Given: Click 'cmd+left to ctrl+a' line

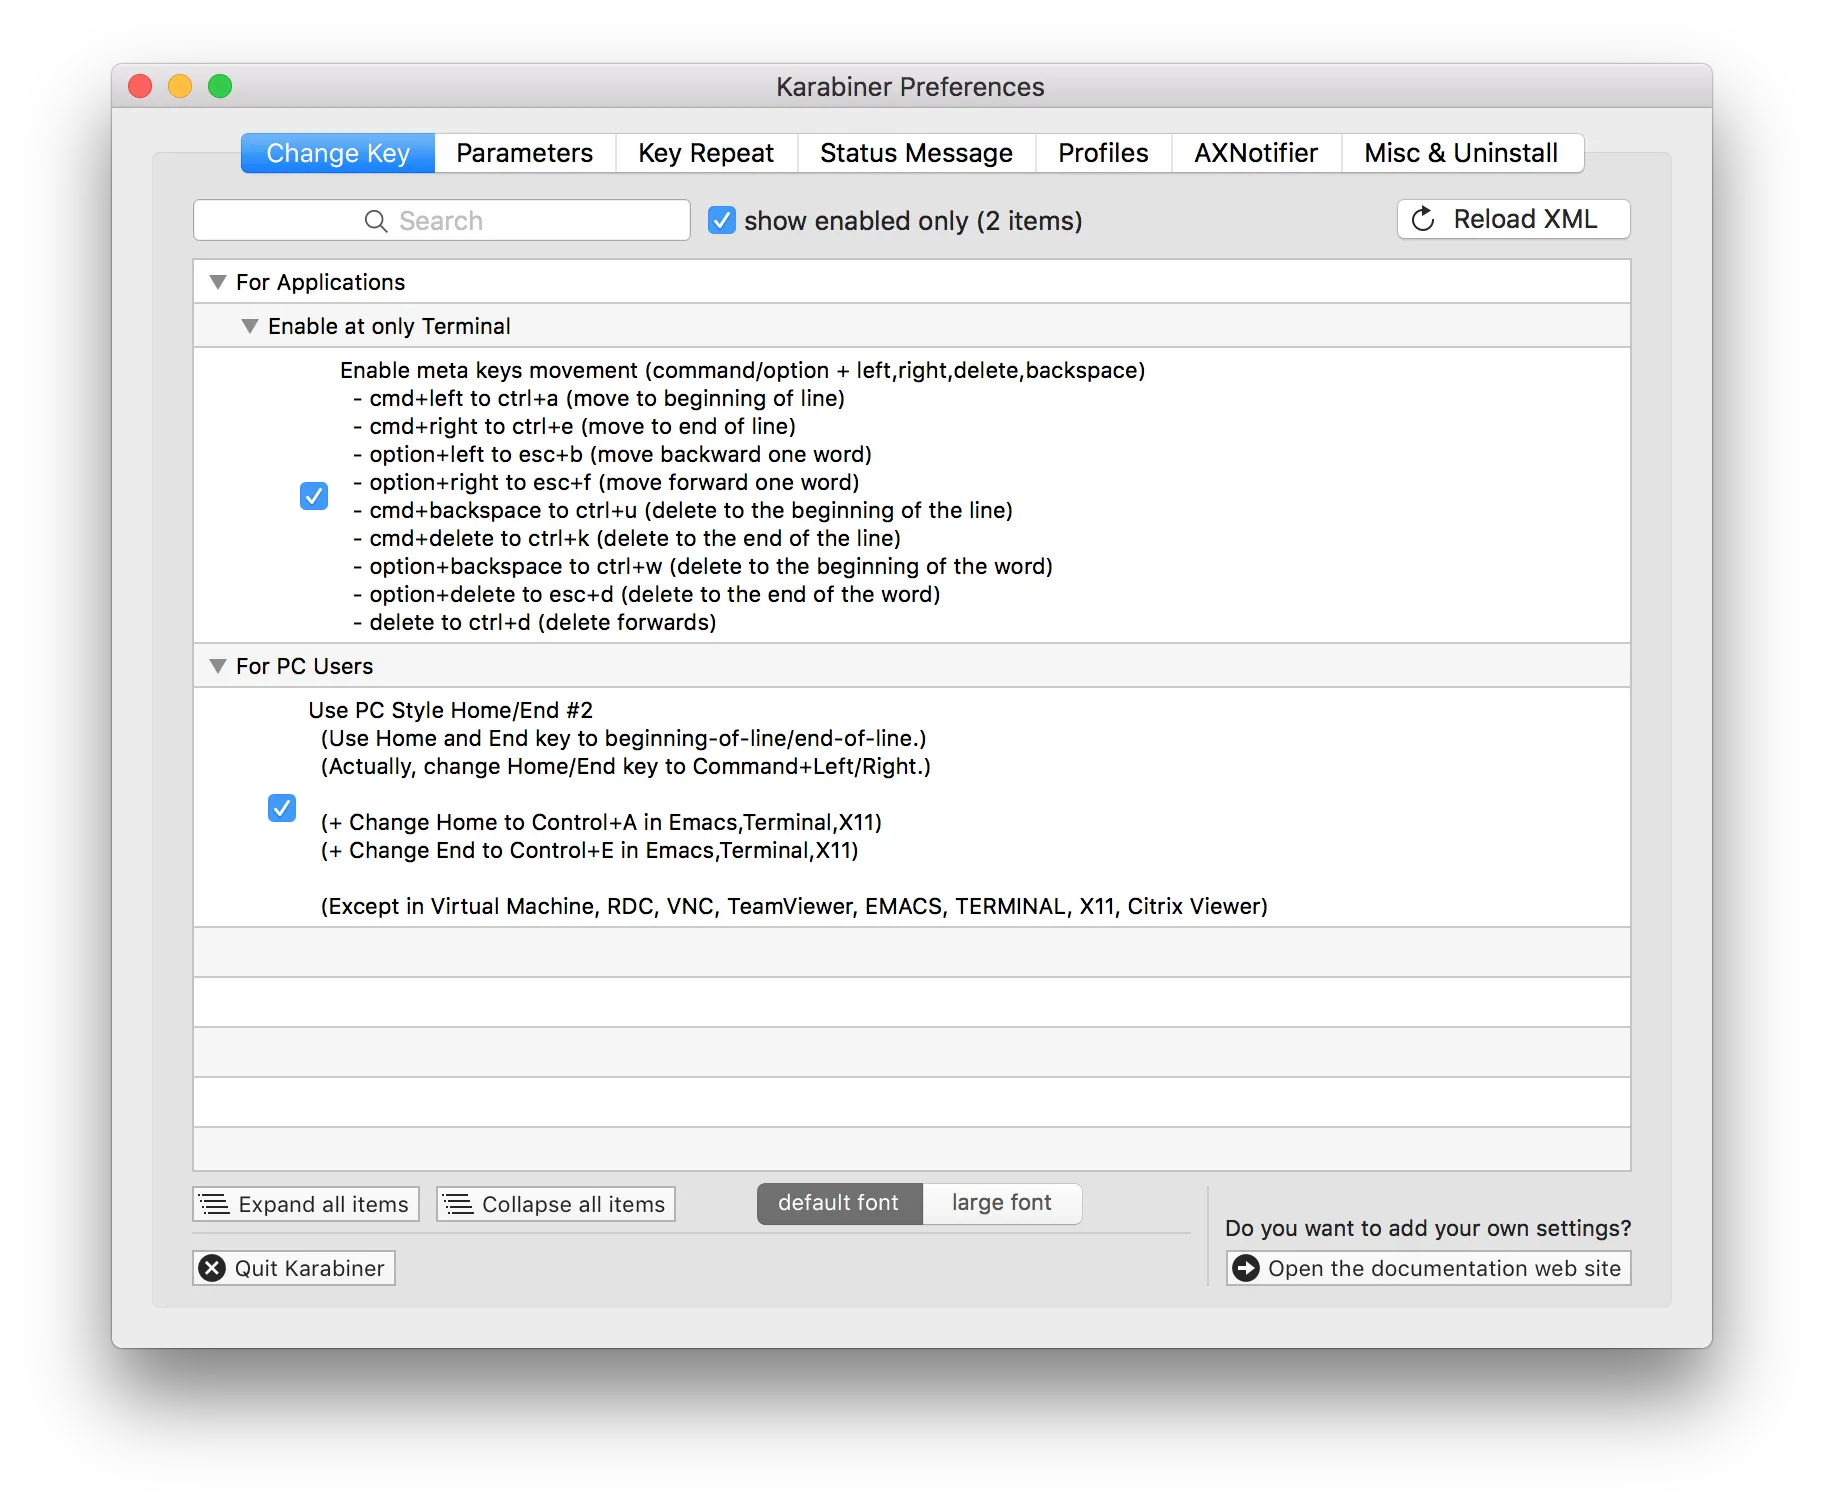Looking at the screenshot, I should (599, 398).
